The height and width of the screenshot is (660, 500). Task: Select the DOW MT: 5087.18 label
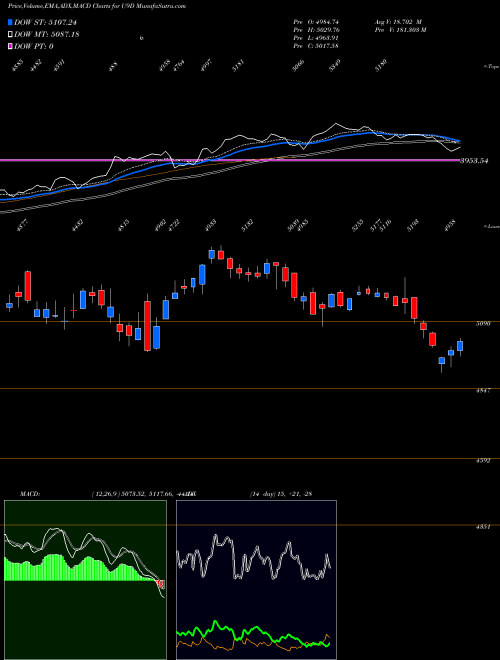tap(47, 34)
